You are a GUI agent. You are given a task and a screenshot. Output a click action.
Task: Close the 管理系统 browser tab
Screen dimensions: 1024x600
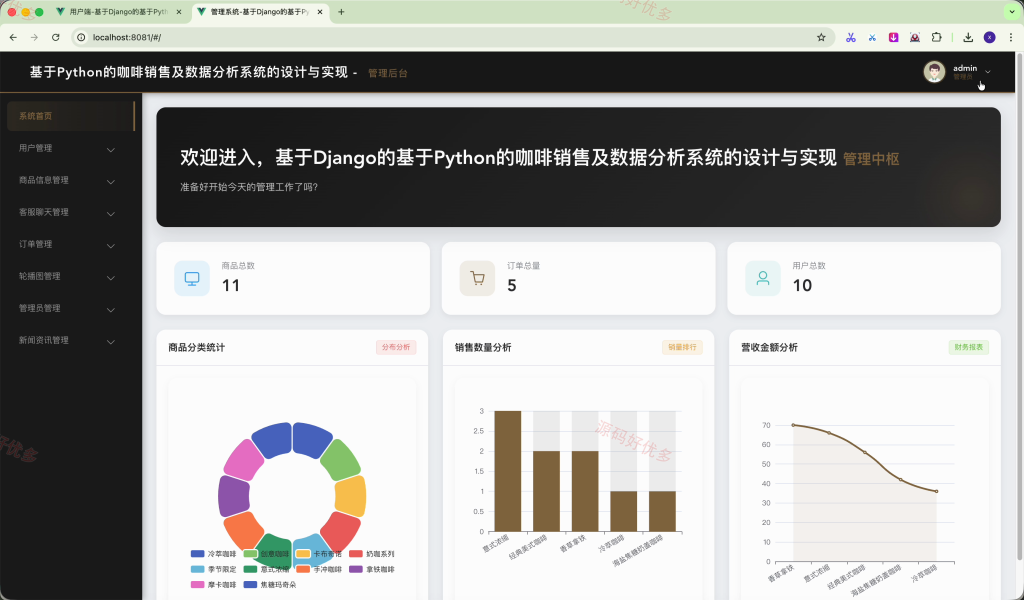pos(320,12)
